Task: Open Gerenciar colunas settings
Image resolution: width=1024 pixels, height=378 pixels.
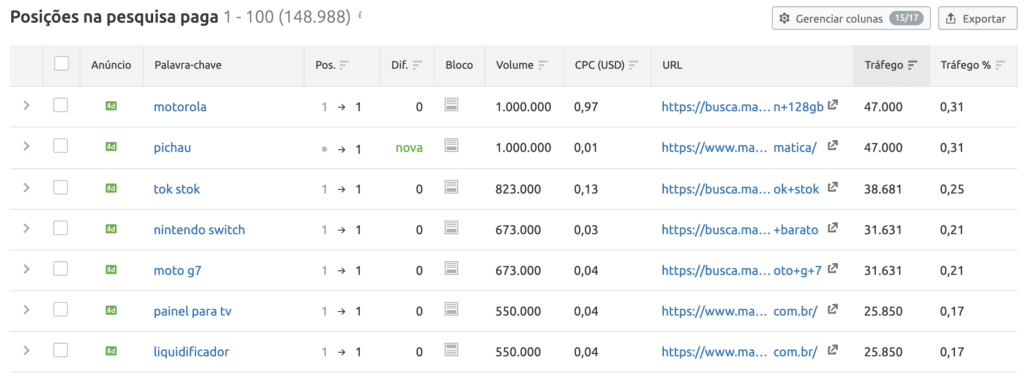Action: pos(851,18)
